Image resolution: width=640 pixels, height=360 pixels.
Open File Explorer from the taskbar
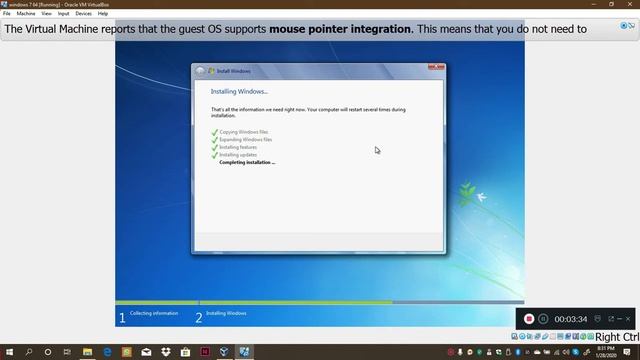tap(87, 352)
